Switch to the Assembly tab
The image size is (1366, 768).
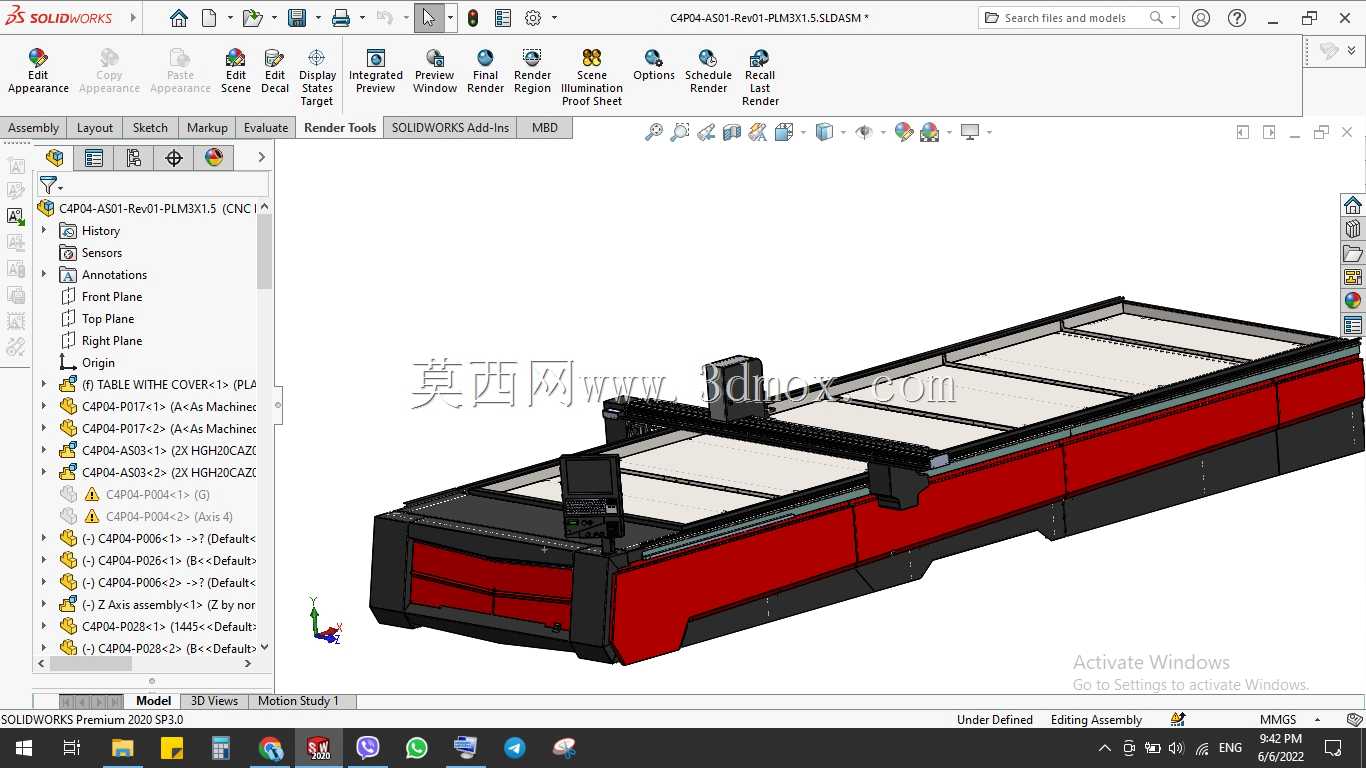pyautogui.click(x=34, y=128)
